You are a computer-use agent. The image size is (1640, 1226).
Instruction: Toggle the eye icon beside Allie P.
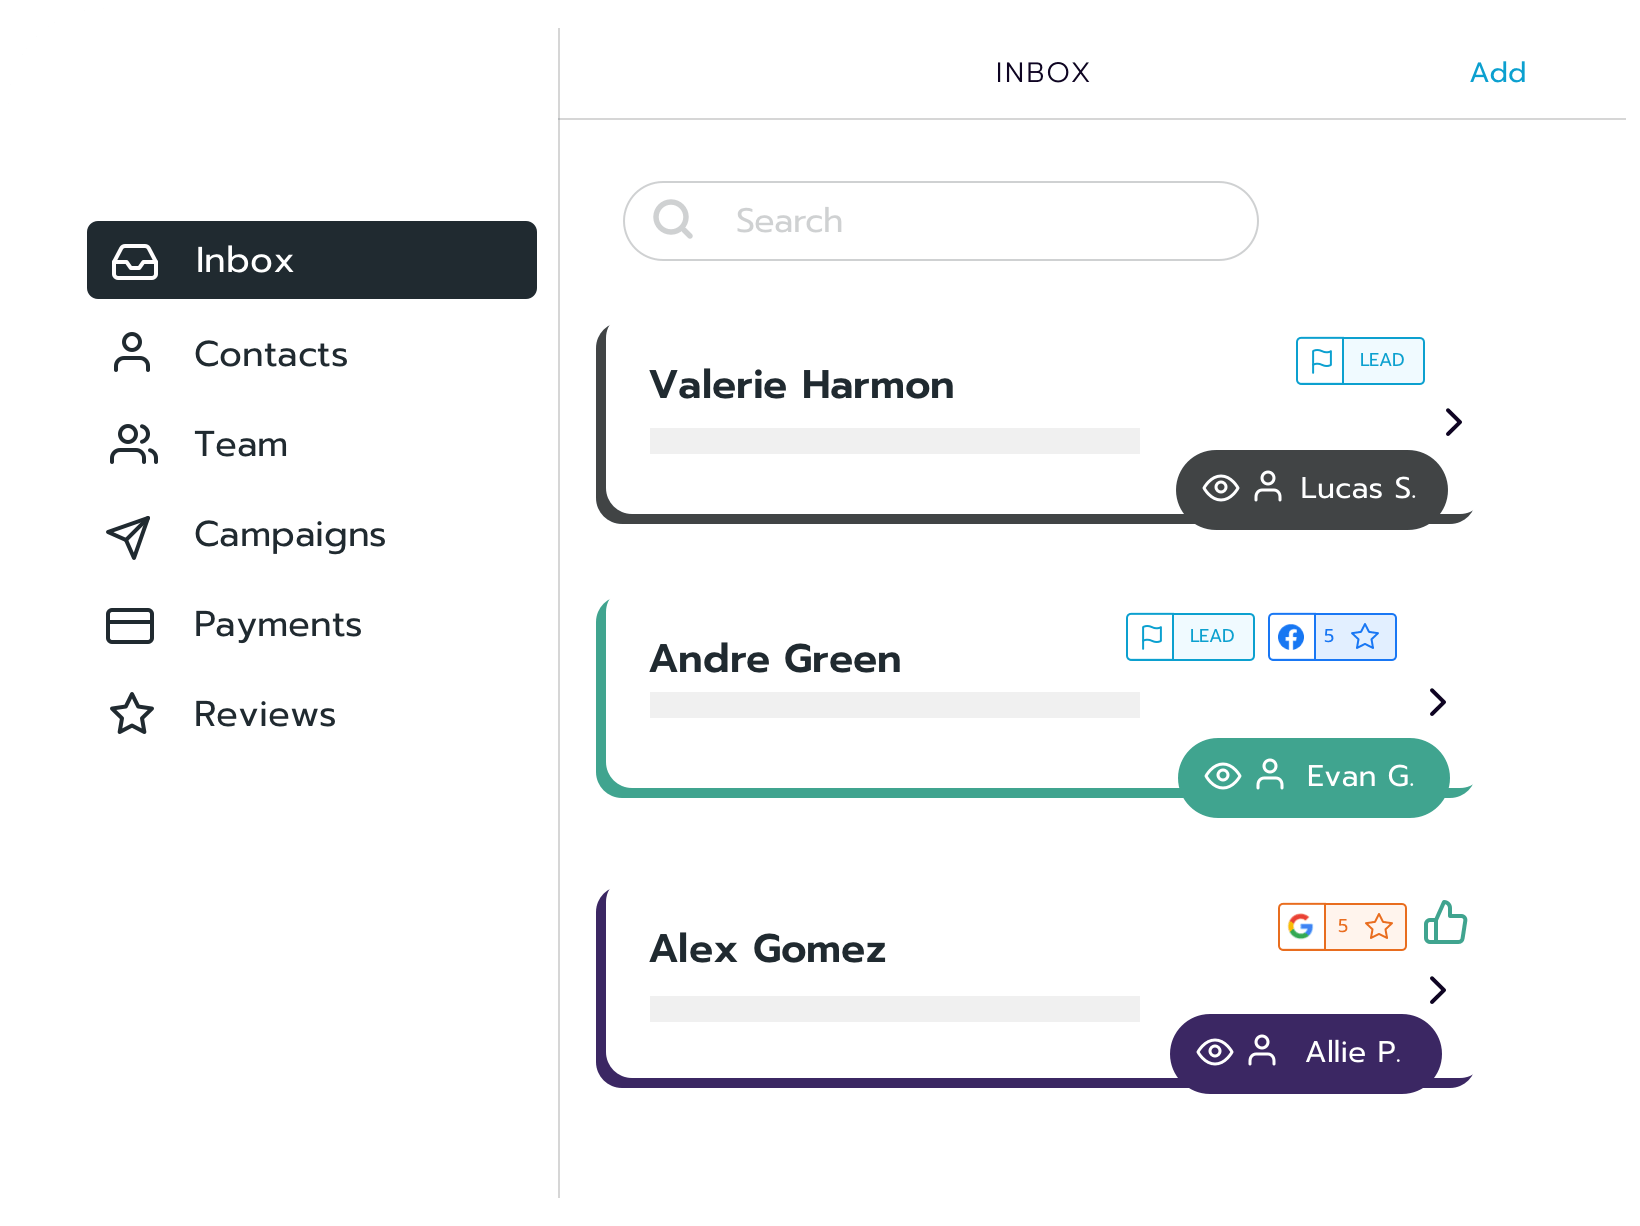pyautogui.click(x=1214, y=1052)
